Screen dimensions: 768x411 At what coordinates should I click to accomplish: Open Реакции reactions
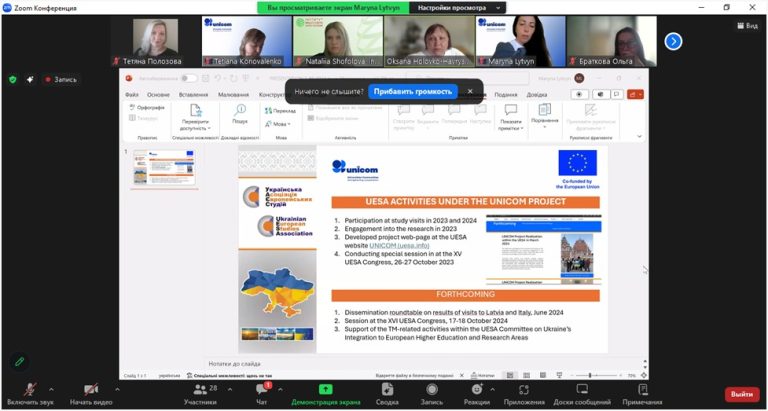pyautogui.click(x=477, y=394)
